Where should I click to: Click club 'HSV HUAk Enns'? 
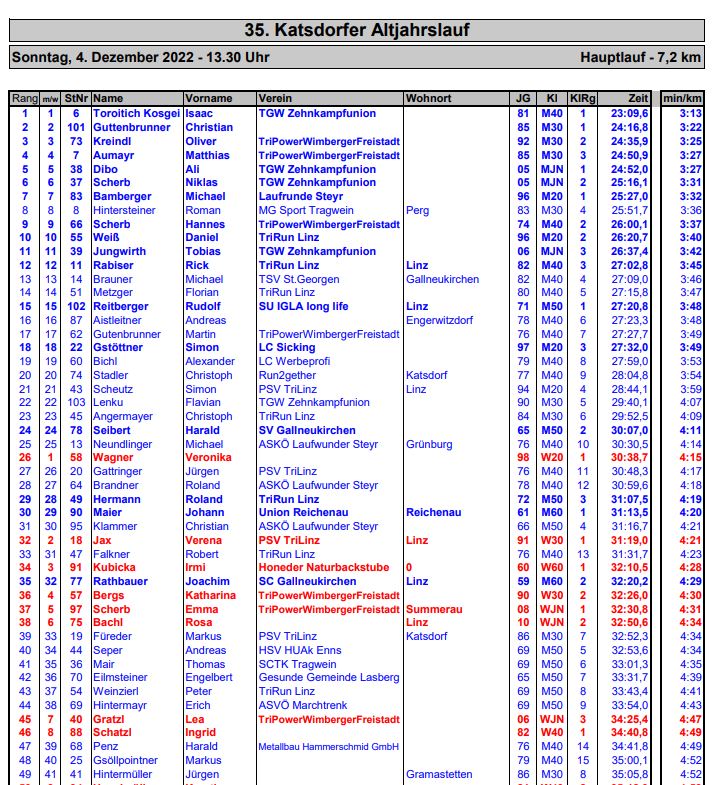pyautogui.click(x=300, y=651)
